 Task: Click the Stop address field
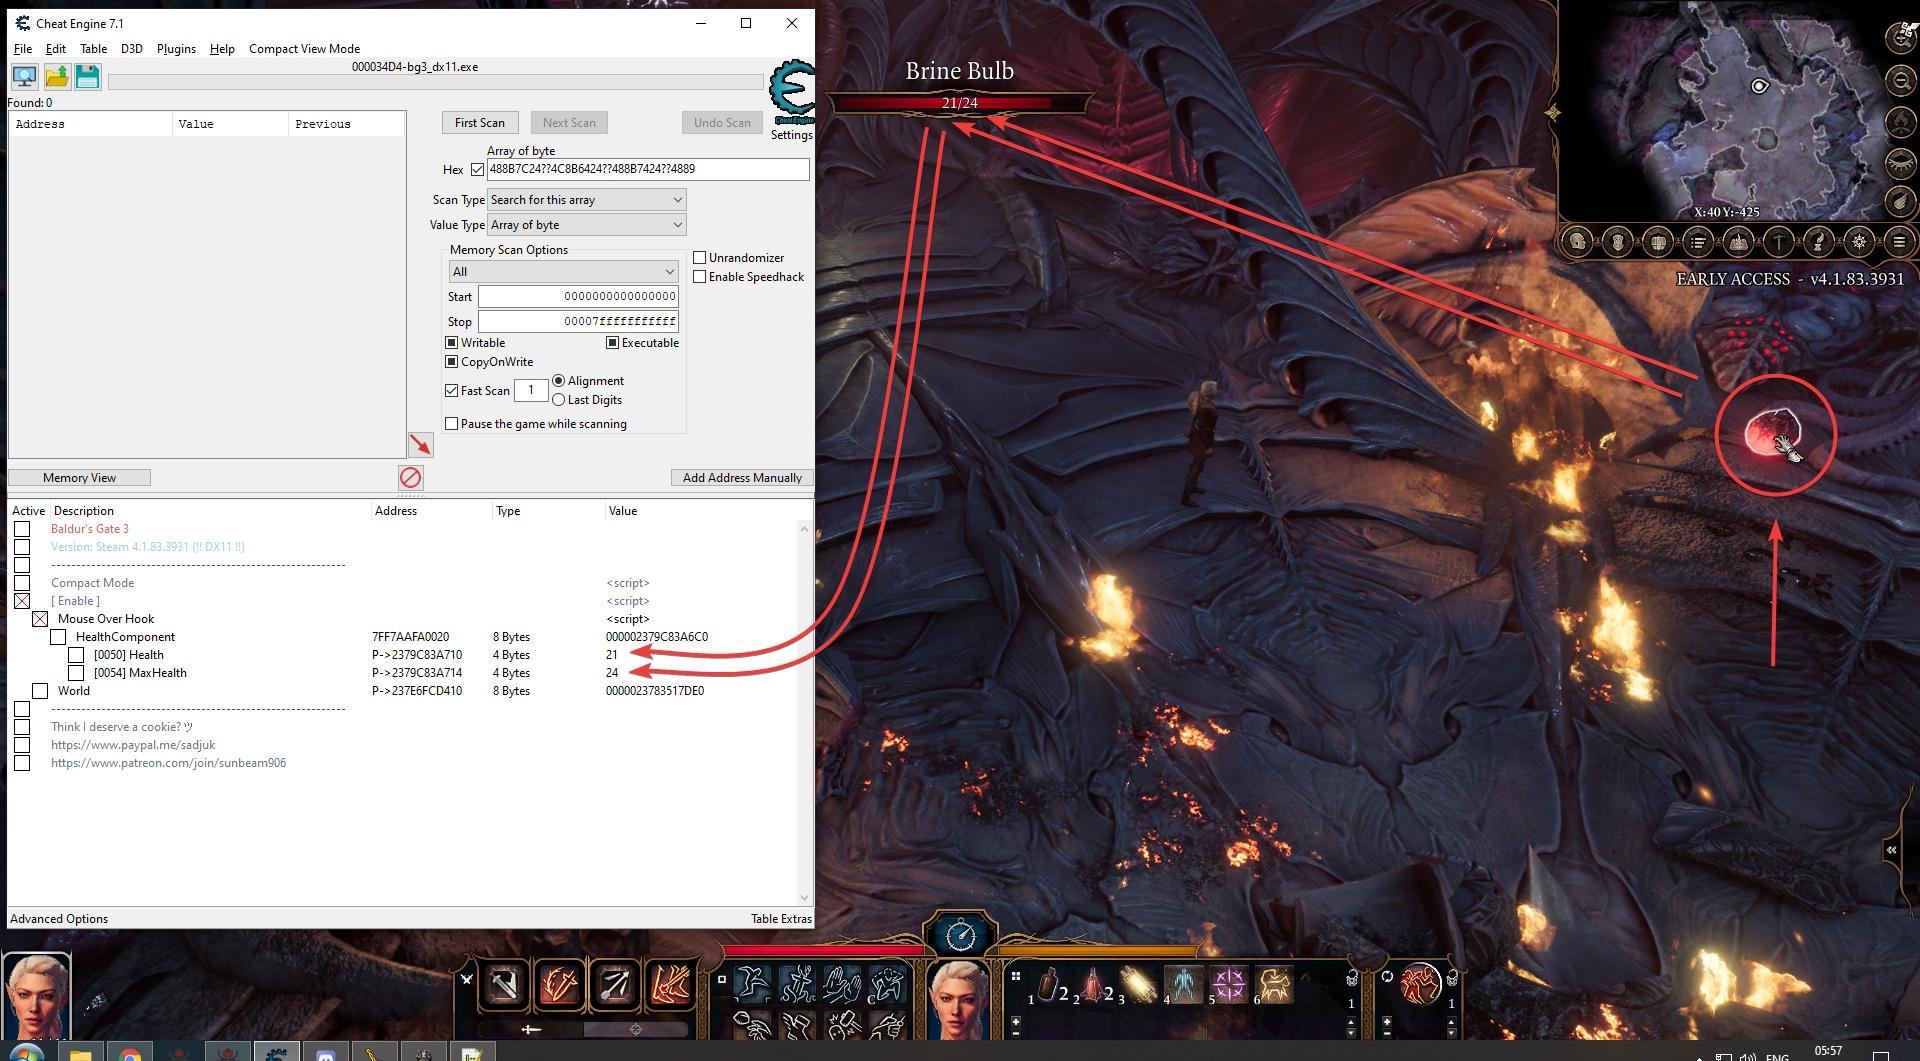pos(578,322)
